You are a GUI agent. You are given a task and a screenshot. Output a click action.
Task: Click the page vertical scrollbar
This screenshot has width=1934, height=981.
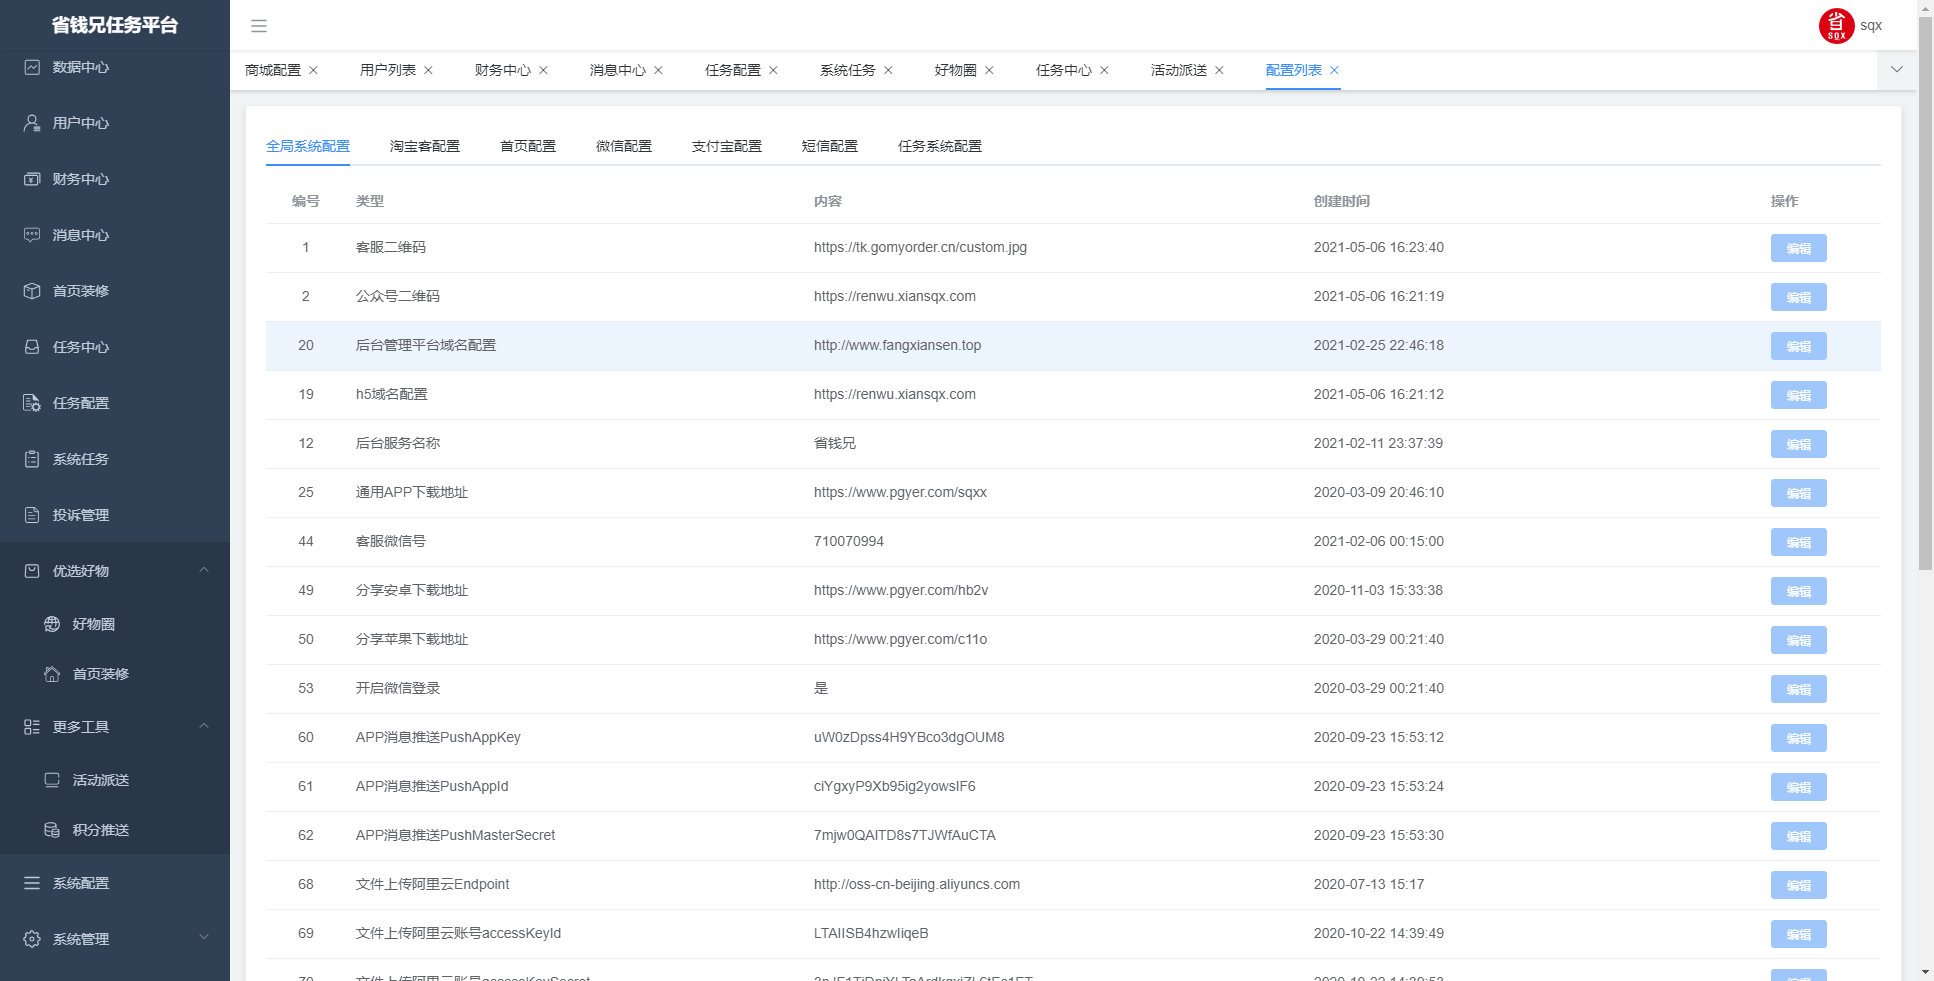point(1925,300)
